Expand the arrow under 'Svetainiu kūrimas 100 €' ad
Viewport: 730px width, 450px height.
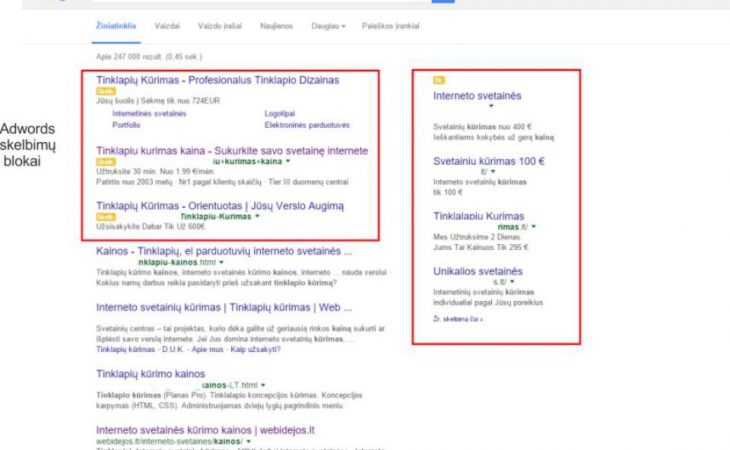click(x=493, y=172)
